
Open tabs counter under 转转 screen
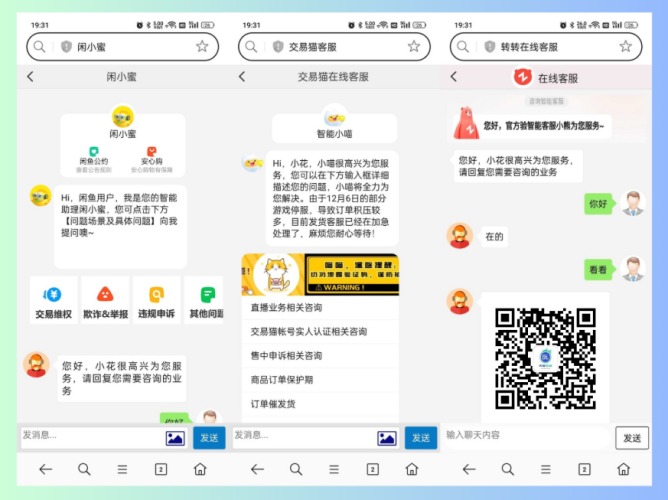point(584,469)
